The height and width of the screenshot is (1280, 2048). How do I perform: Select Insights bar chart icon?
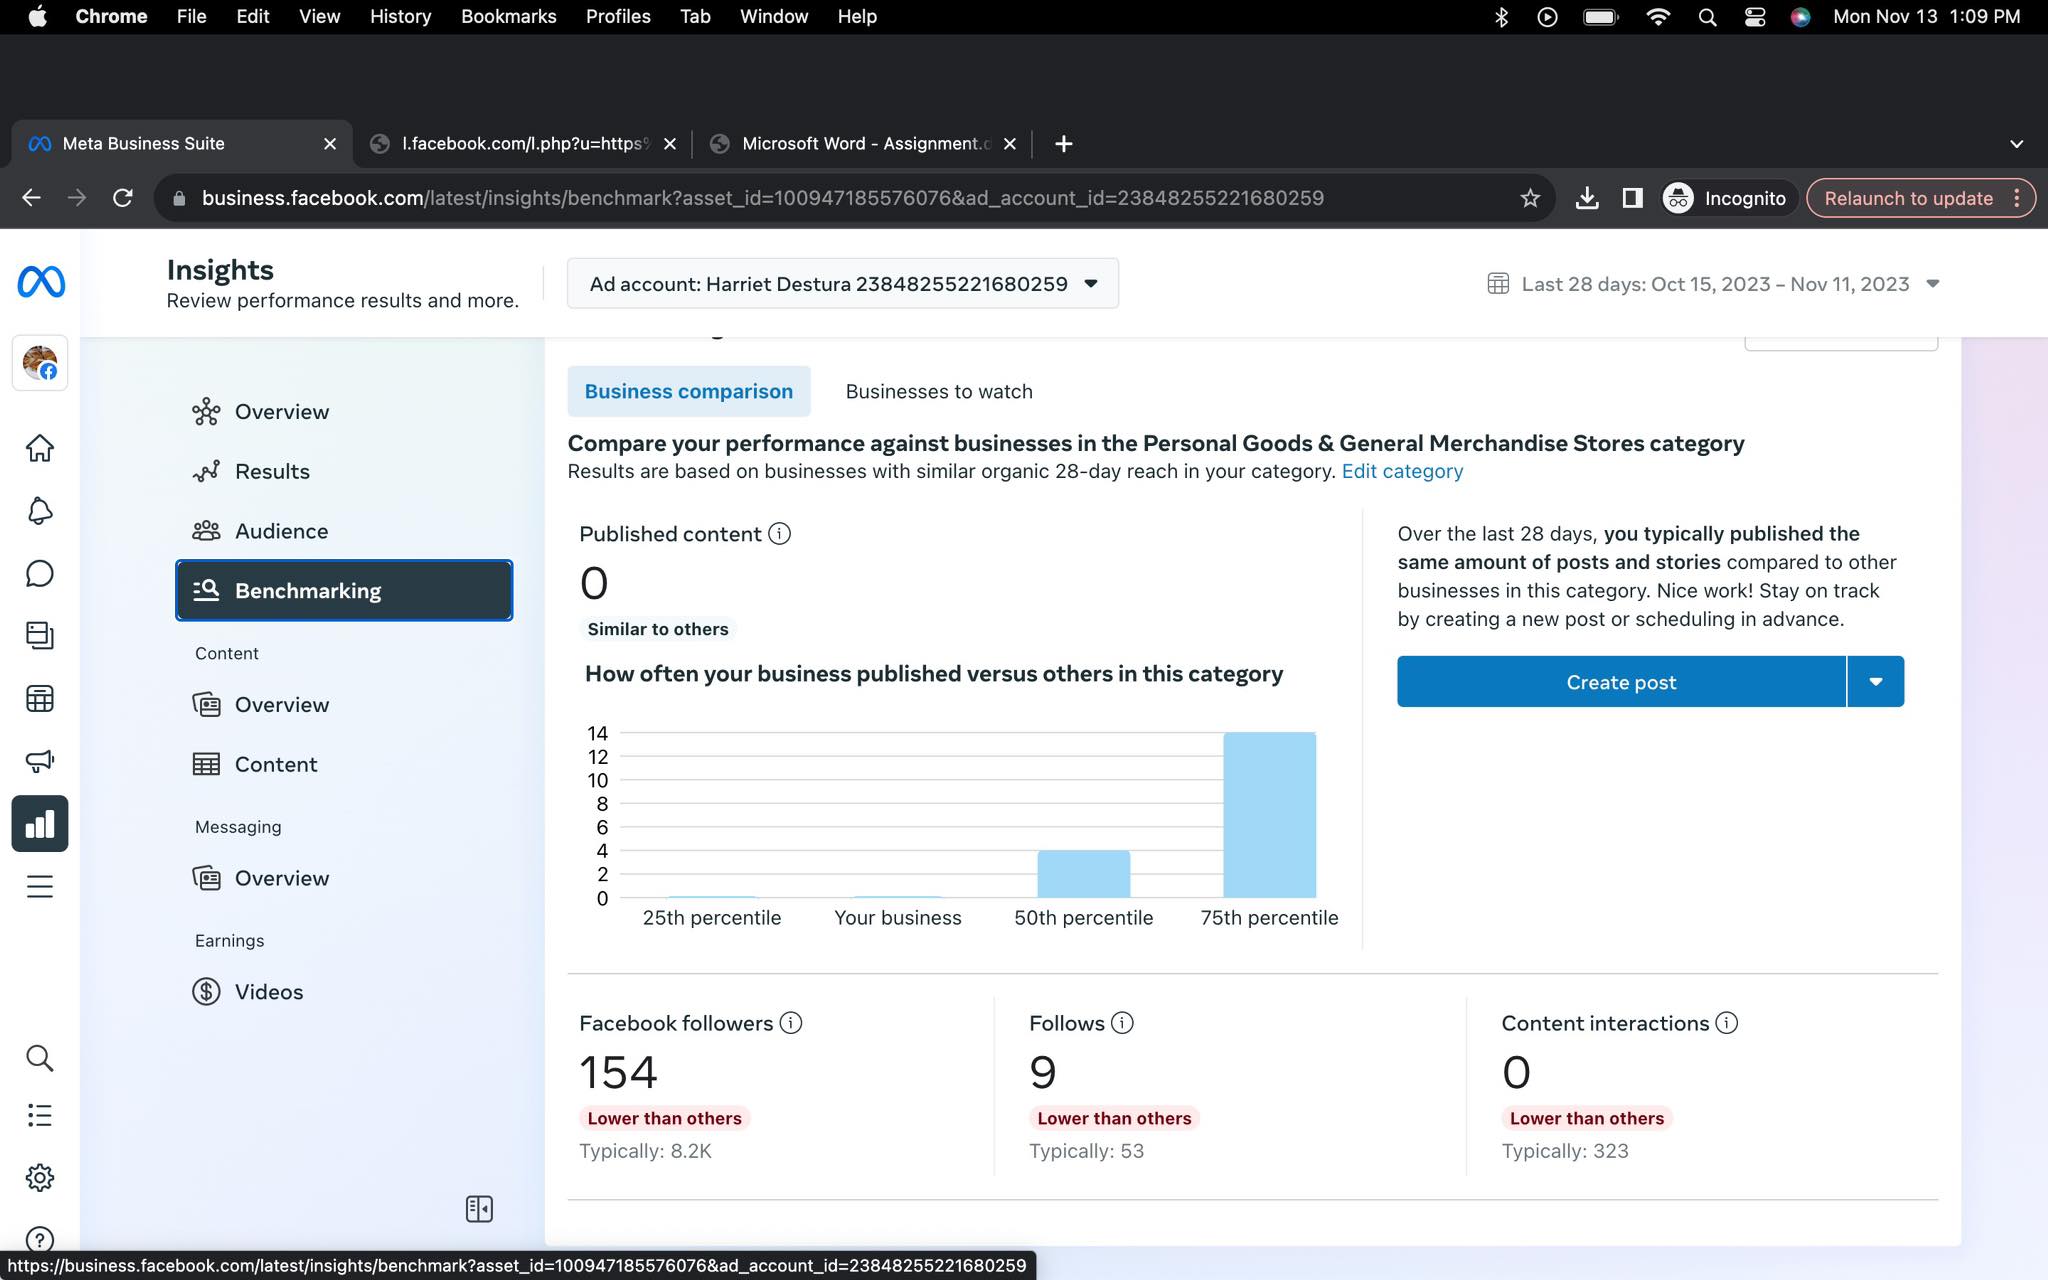coord(40,824)
